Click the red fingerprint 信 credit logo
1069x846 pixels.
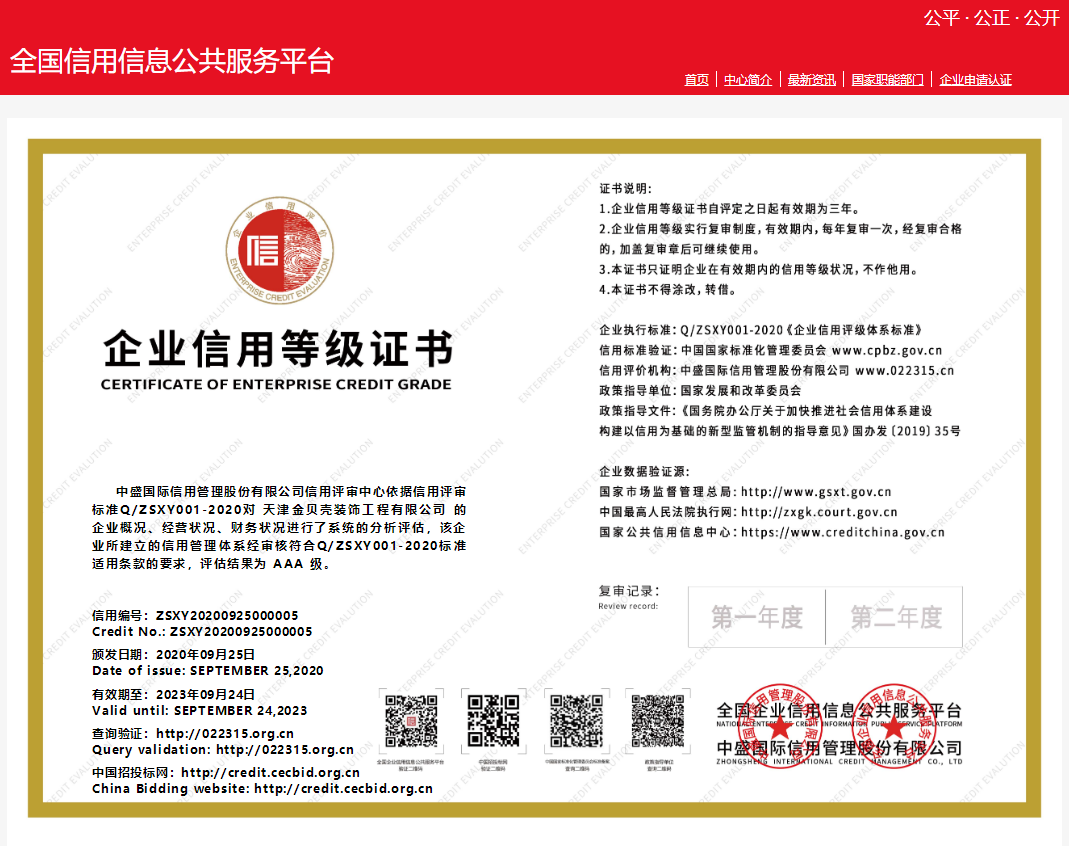(267, 250)
